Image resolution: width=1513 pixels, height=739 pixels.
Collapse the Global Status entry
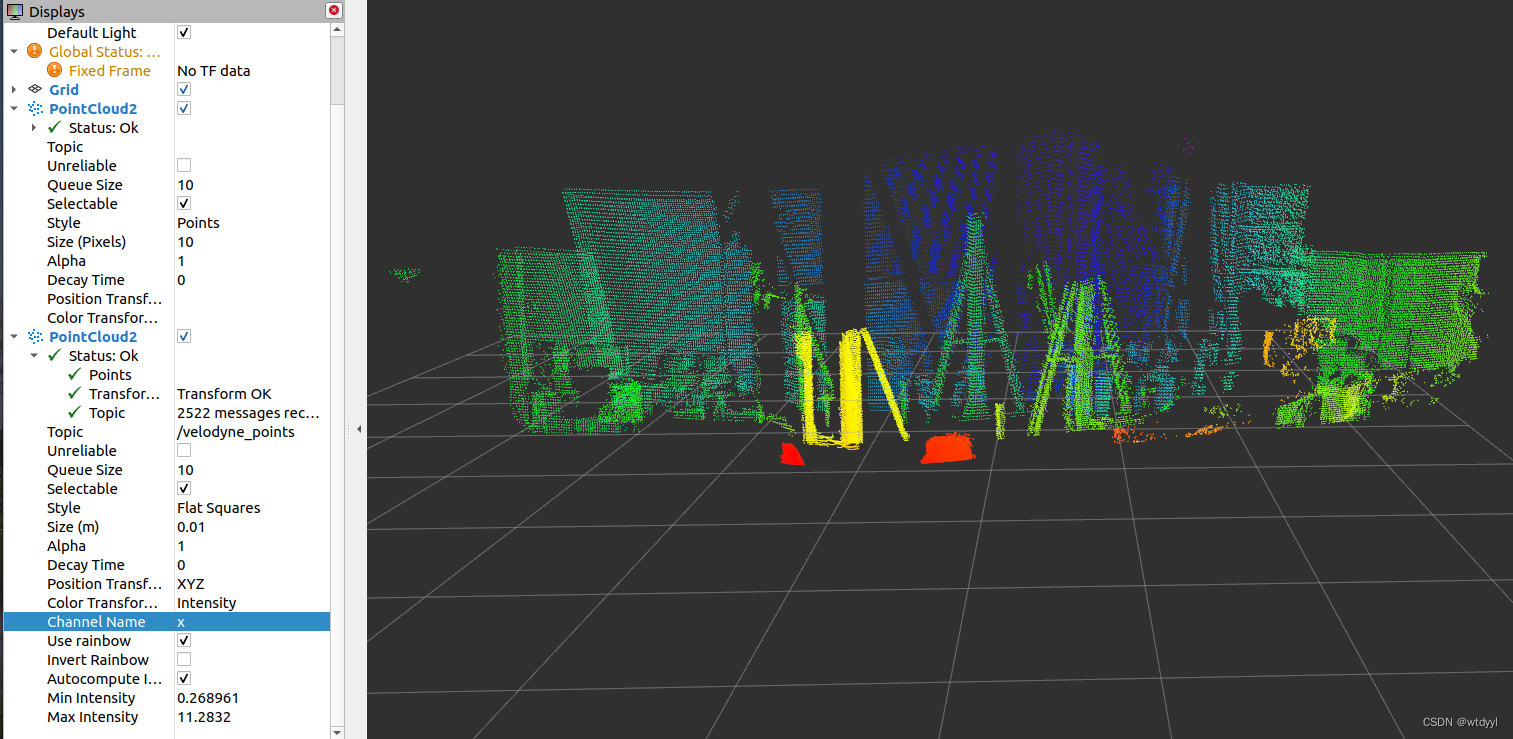[x=14, y=51]
